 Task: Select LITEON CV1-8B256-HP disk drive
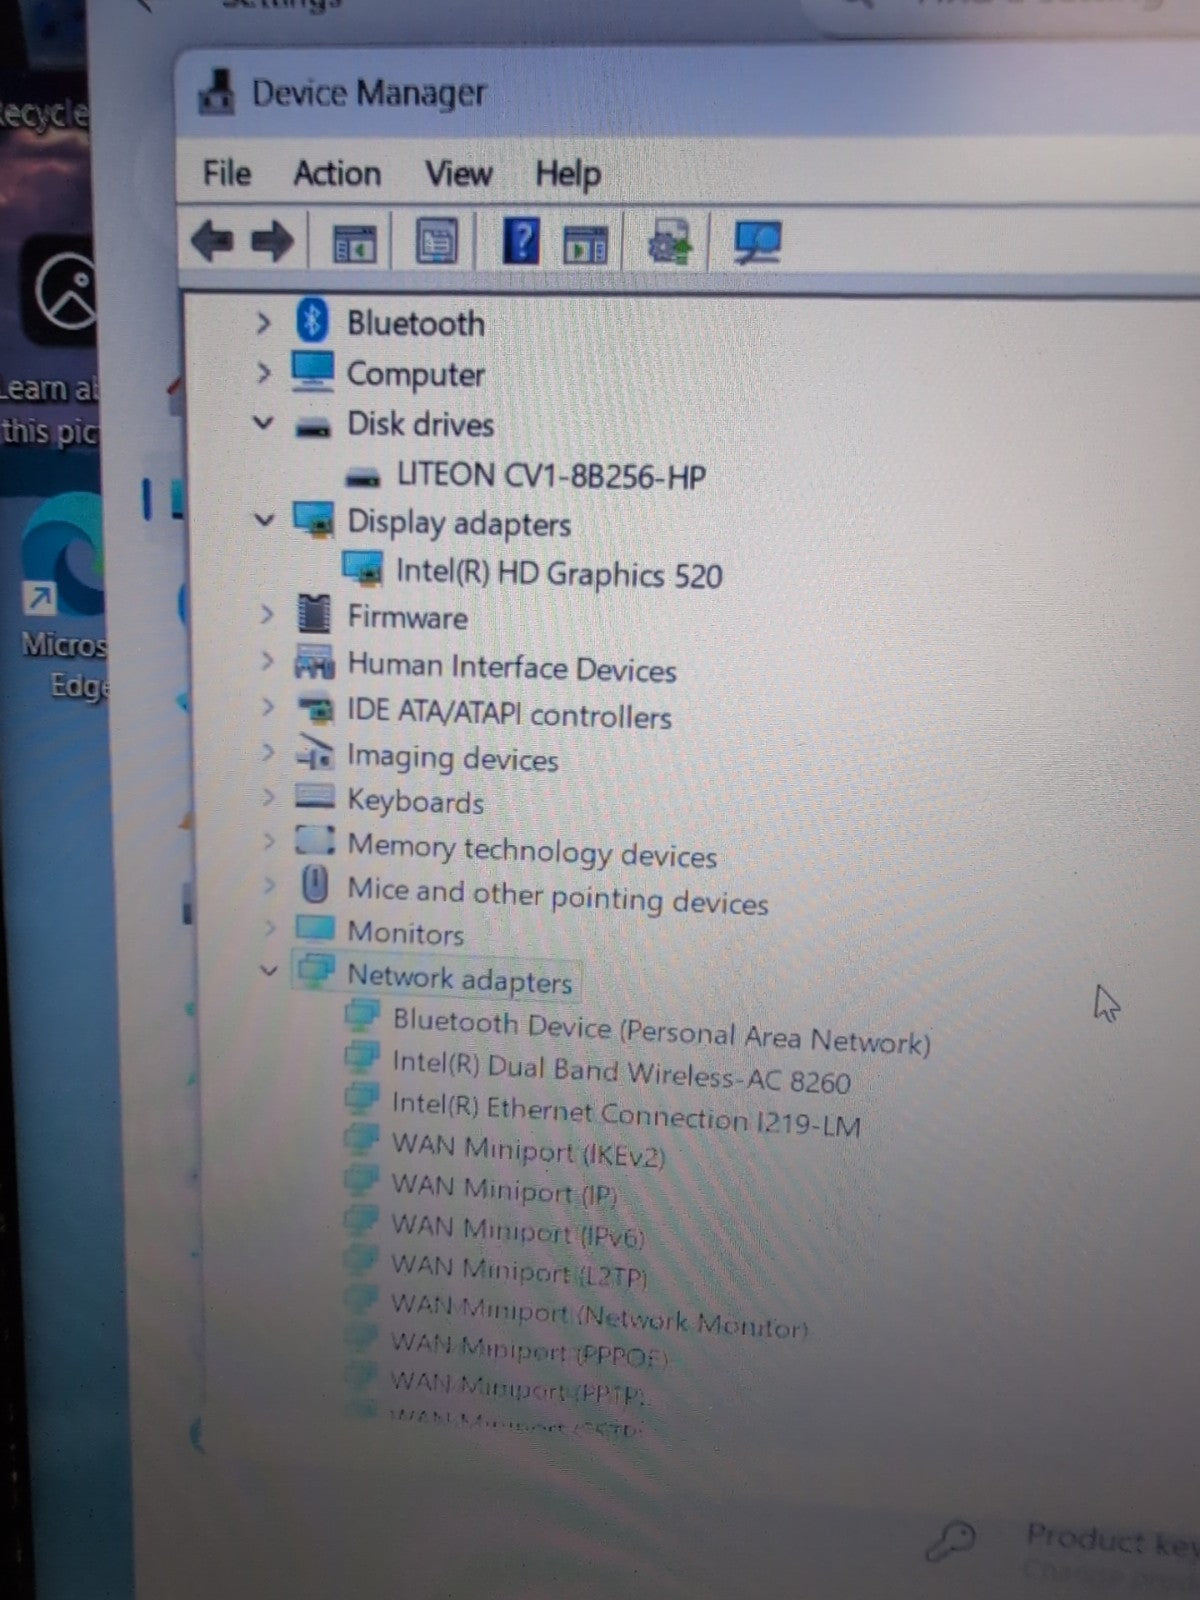click(551, 475)
